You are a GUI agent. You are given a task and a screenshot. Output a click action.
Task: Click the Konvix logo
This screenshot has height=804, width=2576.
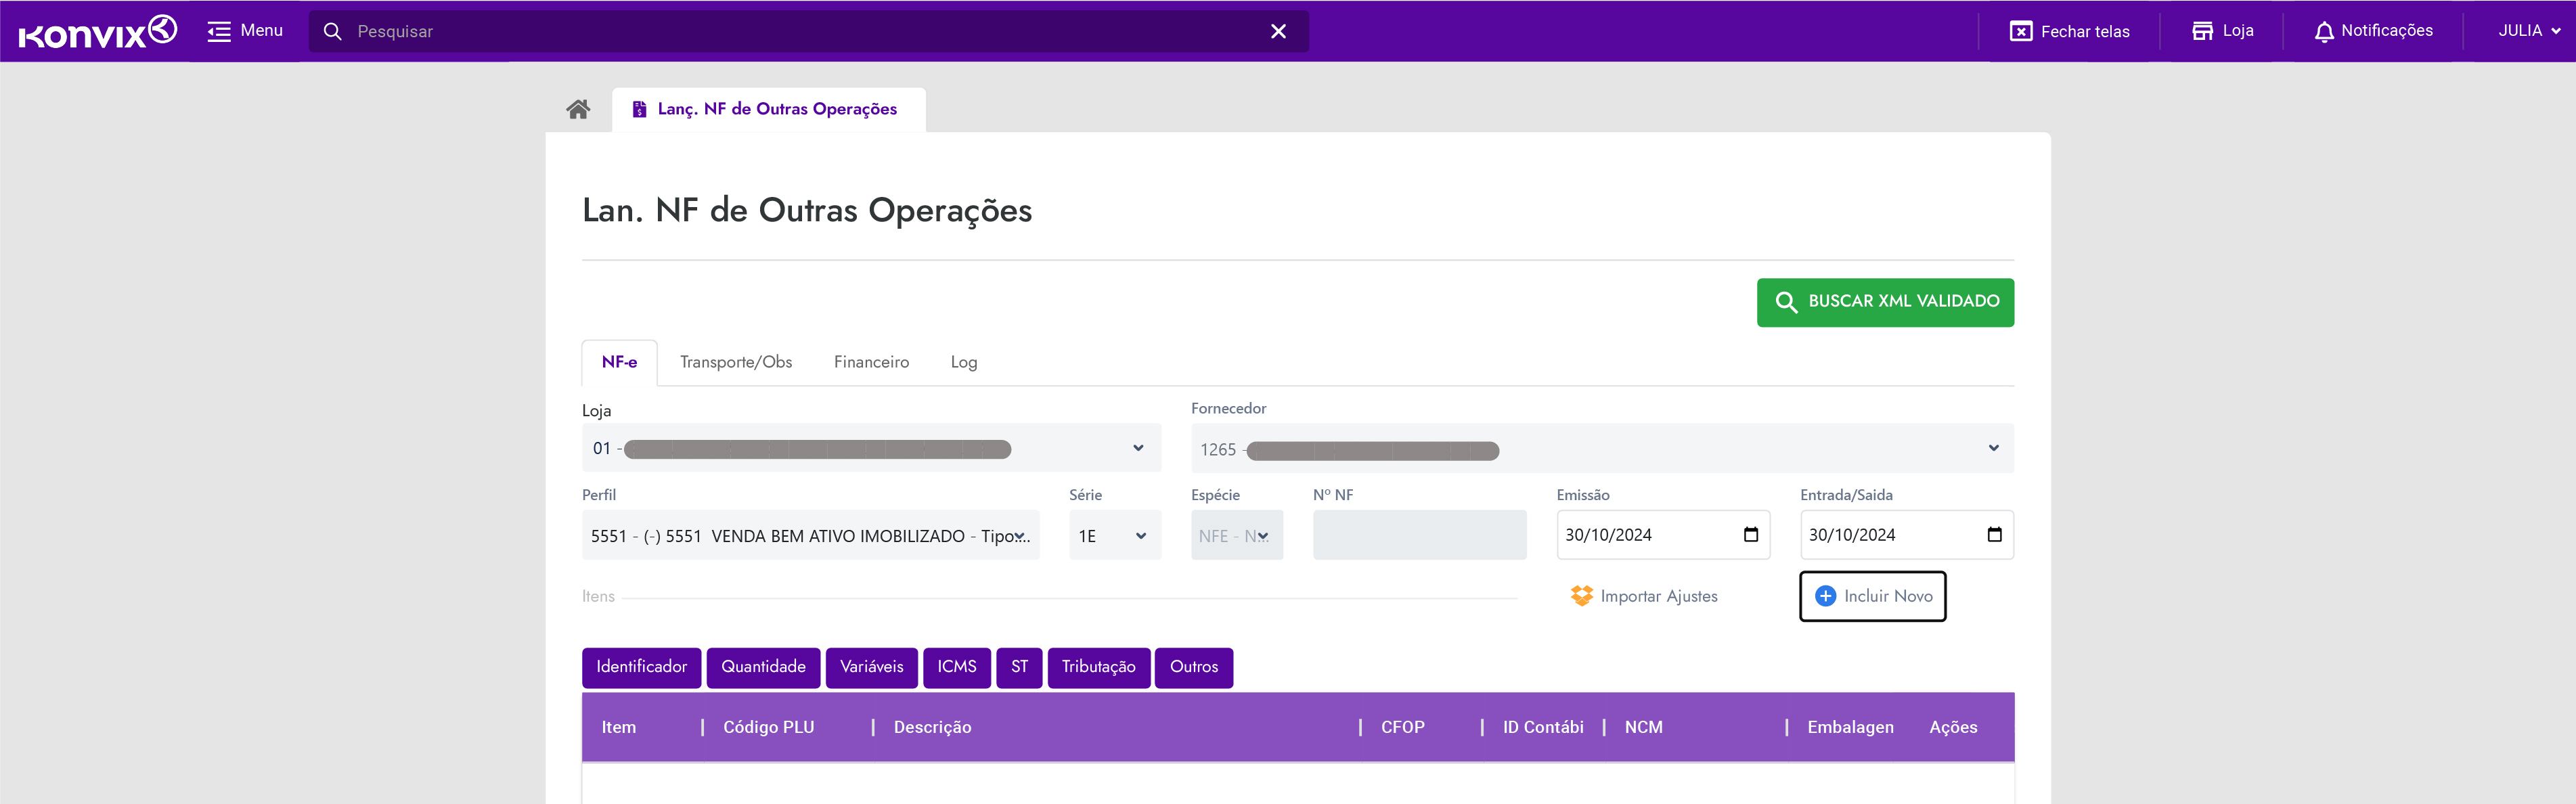(98, 31)
